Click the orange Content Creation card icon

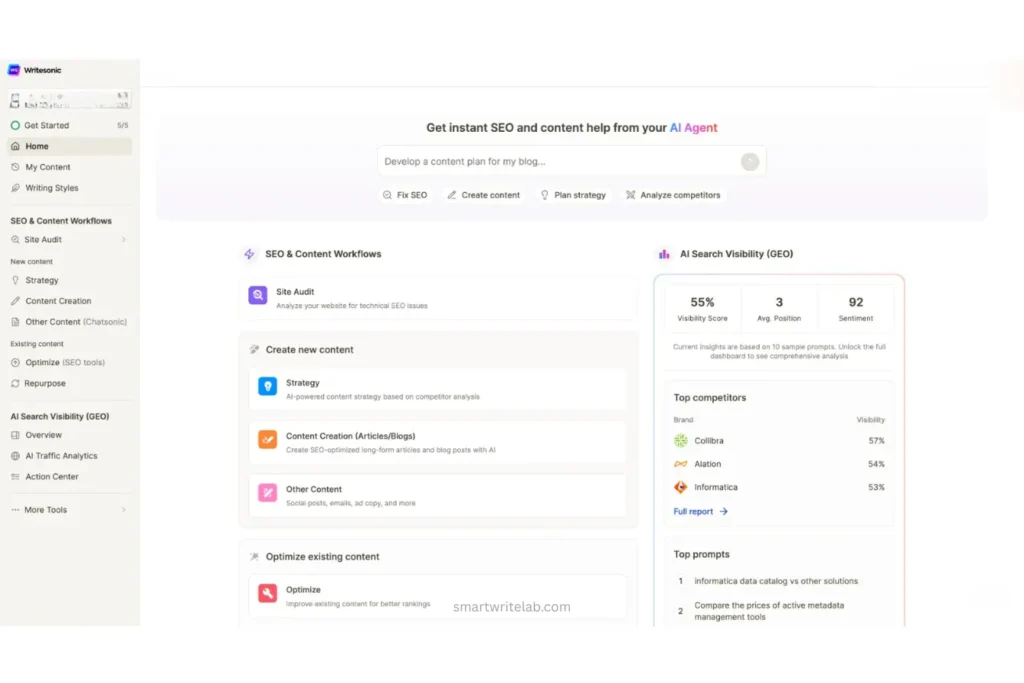[268, 439]
